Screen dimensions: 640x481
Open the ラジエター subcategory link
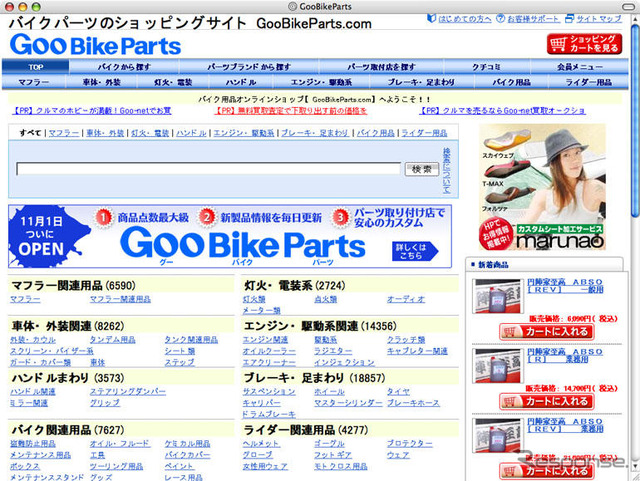coord(333,351)
